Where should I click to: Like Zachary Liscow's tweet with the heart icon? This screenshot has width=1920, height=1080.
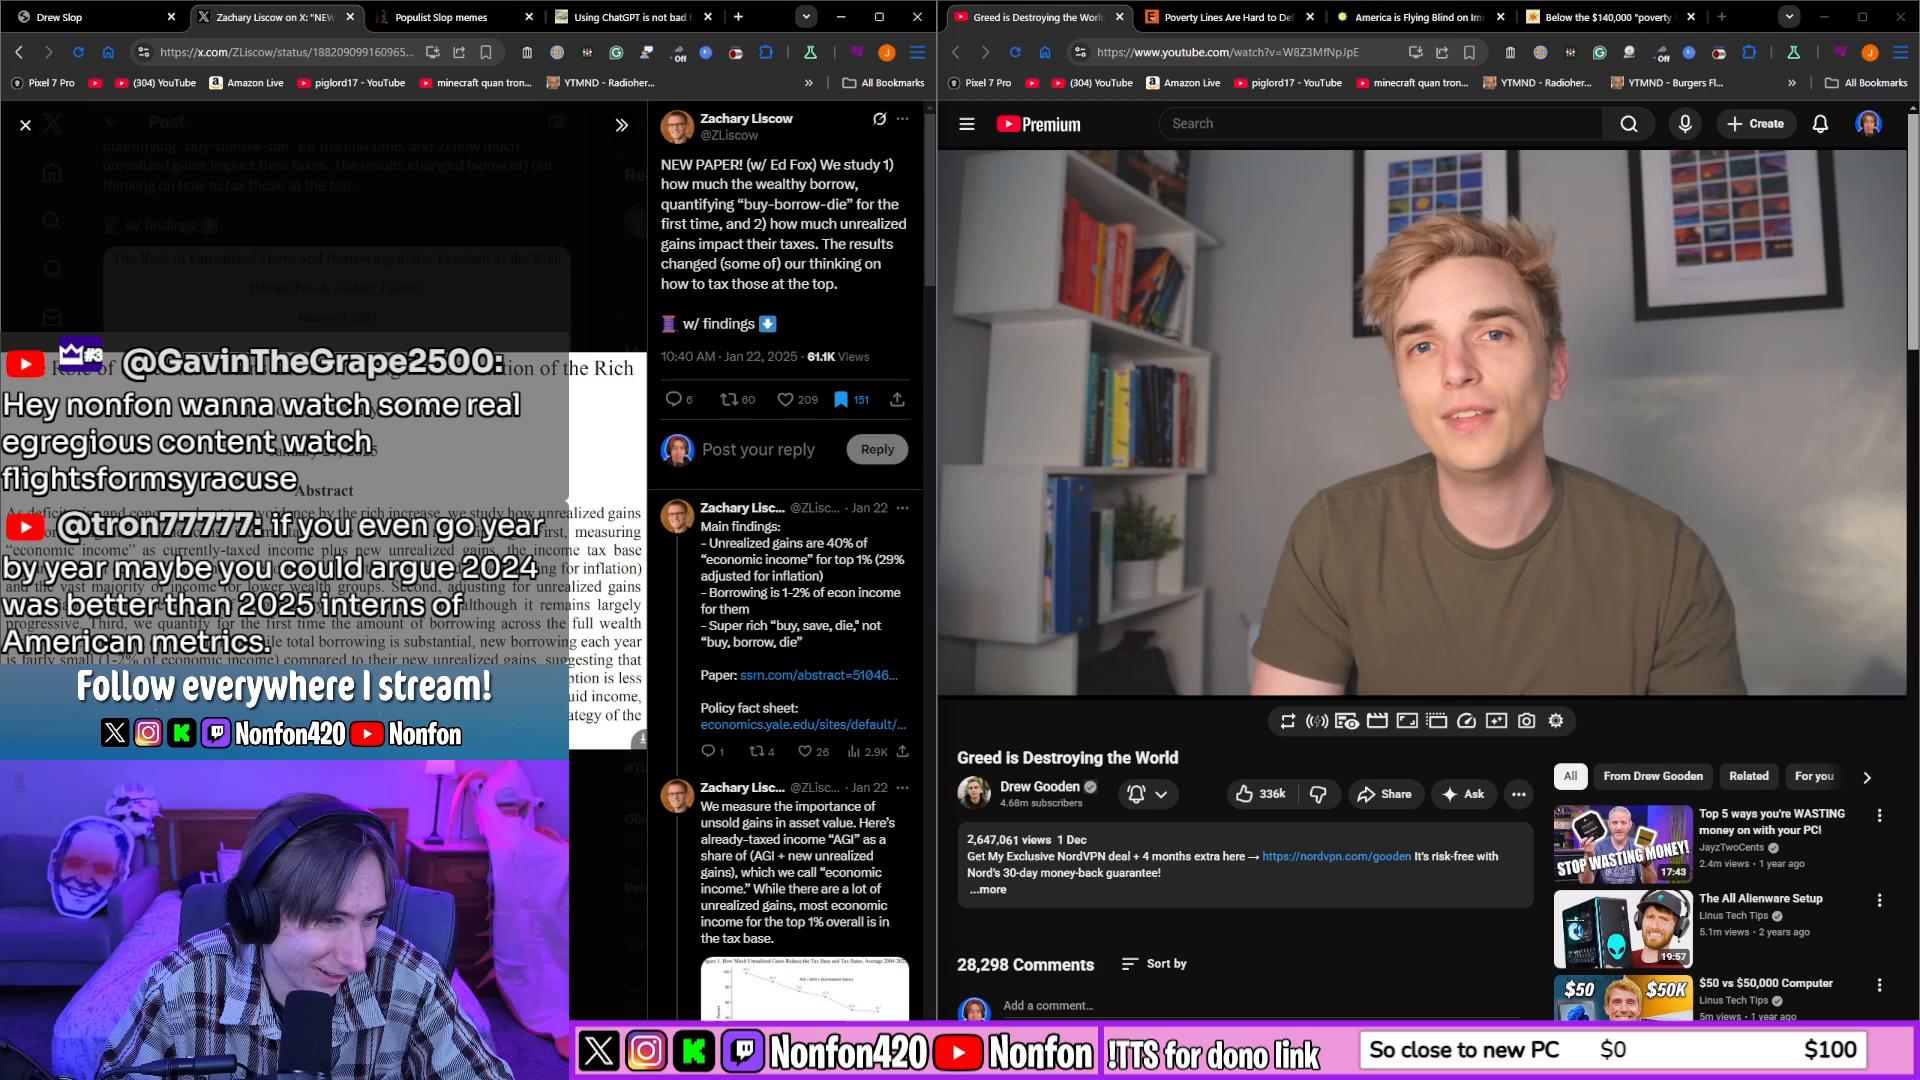coord(785,399)
